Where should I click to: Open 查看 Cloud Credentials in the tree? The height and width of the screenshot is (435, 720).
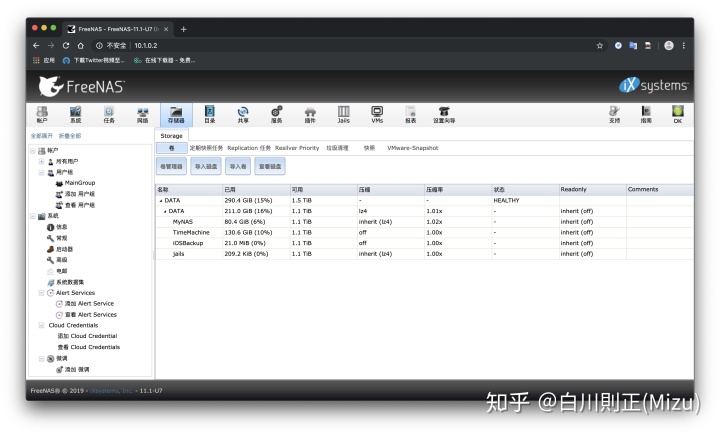pos(89,347)
